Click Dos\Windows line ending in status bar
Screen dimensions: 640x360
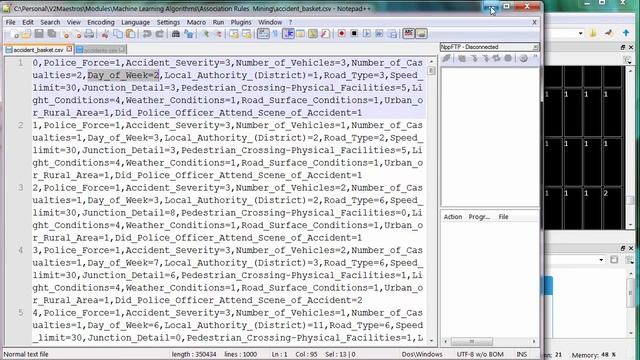422,354
